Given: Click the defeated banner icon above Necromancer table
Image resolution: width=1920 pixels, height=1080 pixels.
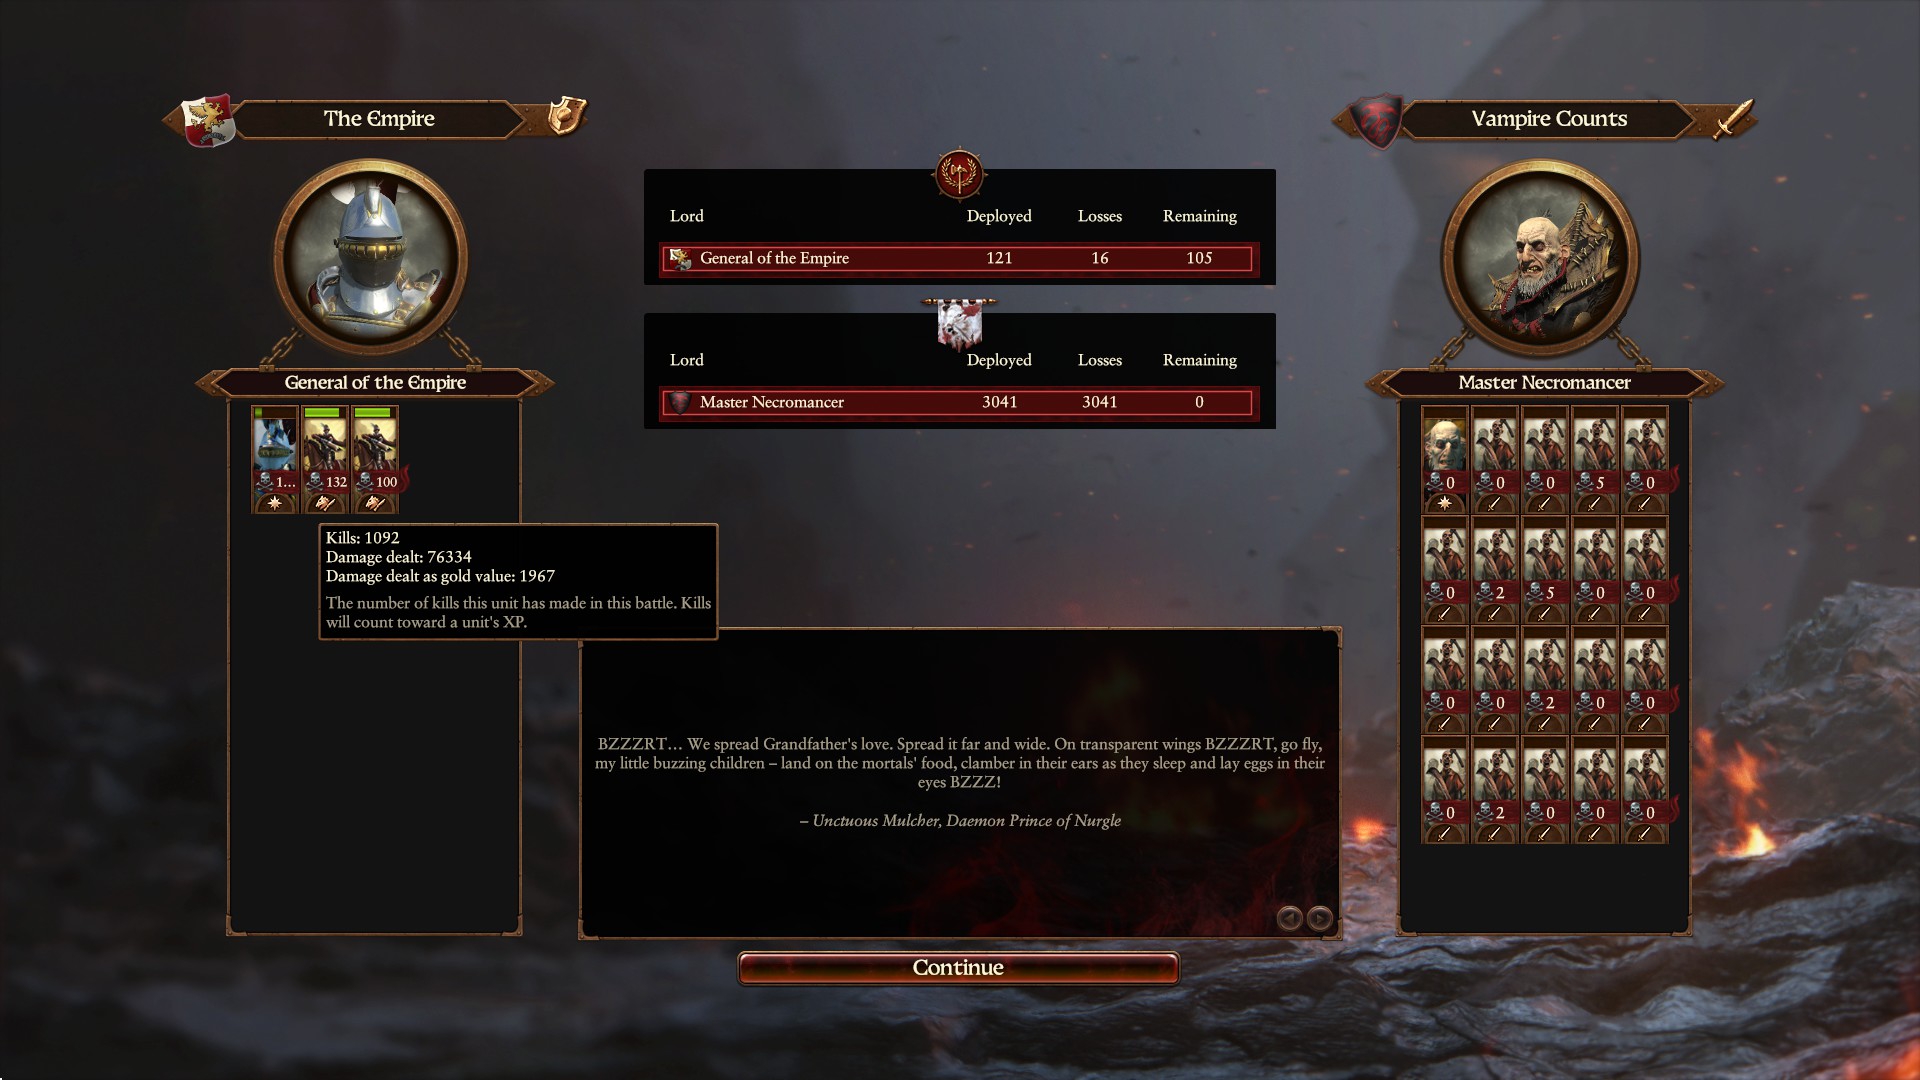Looking at the screenshot, I should [x=959, y=324].
